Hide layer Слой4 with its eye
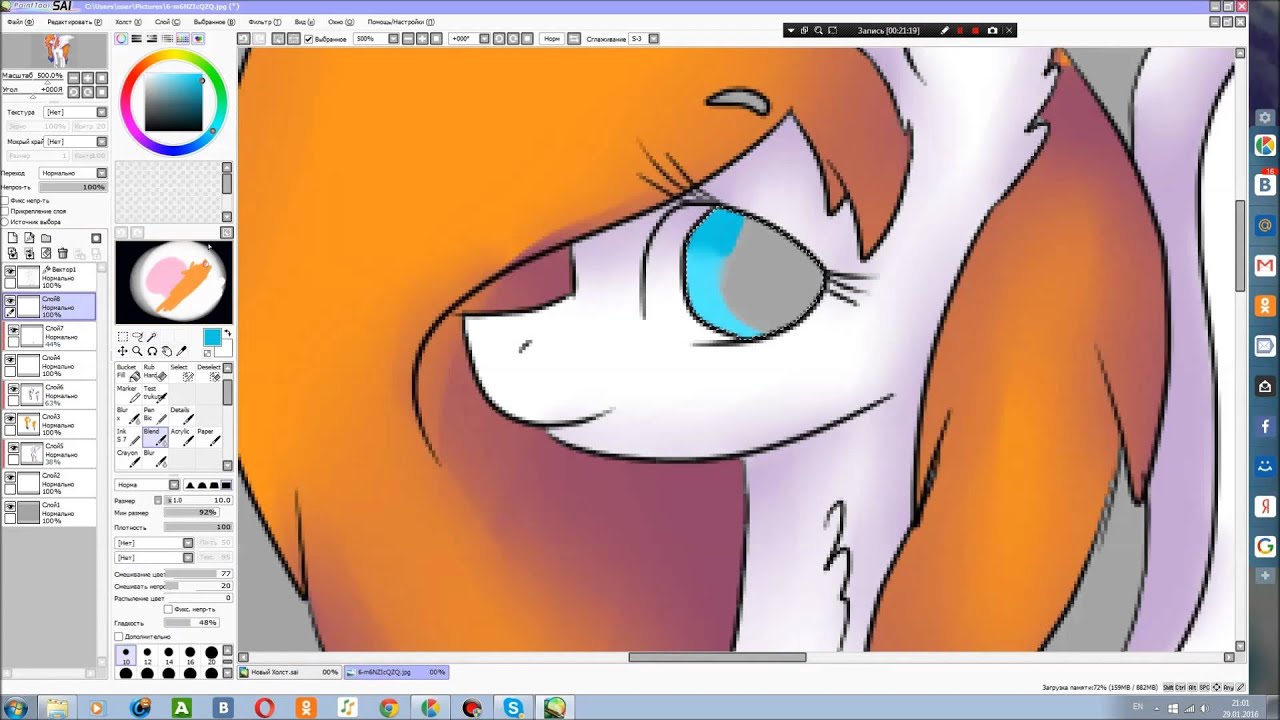 pyautogui.click(x=11, y=359)
